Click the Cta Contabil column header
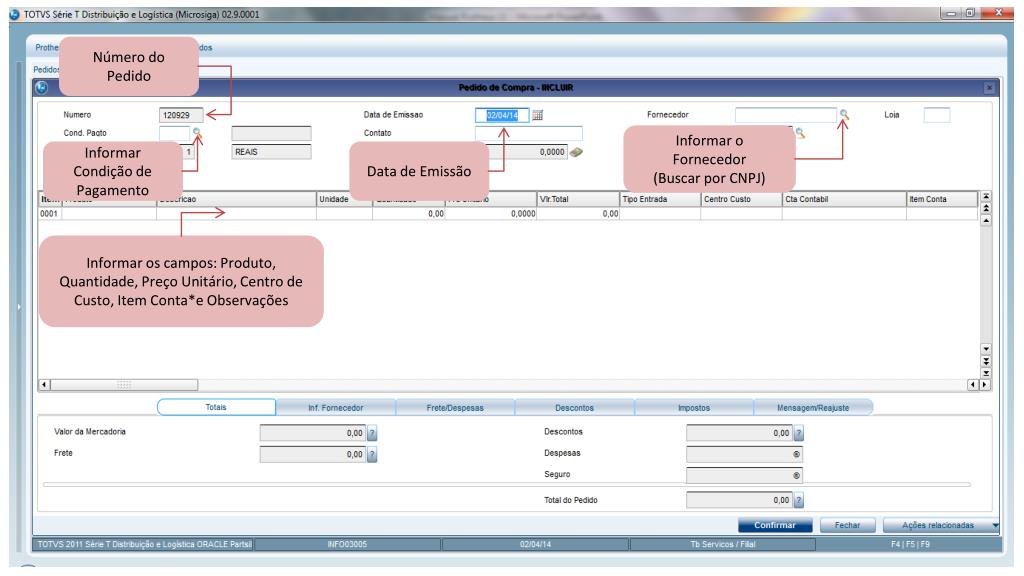The height and width of the screenshot is (576, 1024). 844,199
